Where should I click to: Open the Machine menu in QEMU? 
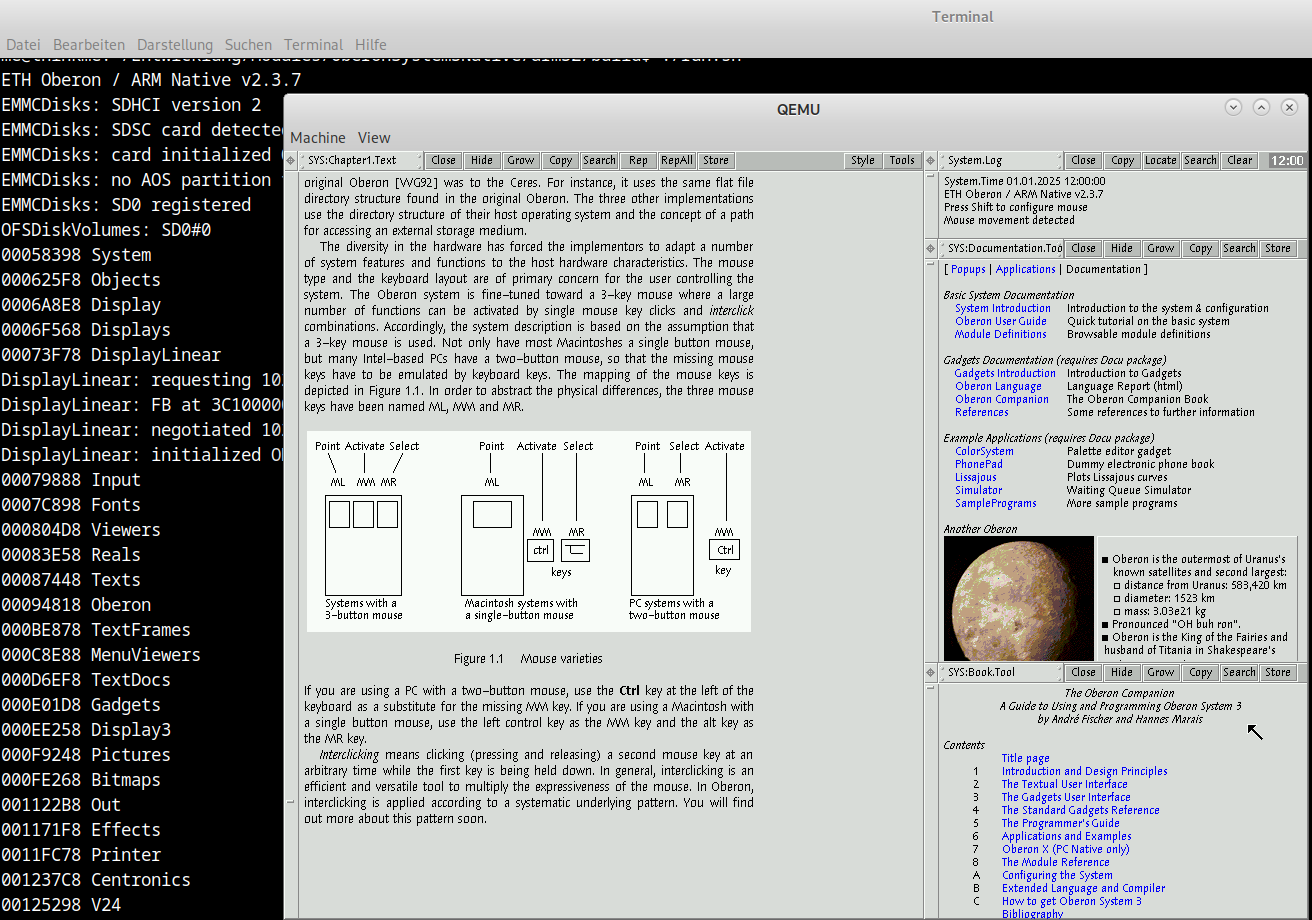point(318,138)
